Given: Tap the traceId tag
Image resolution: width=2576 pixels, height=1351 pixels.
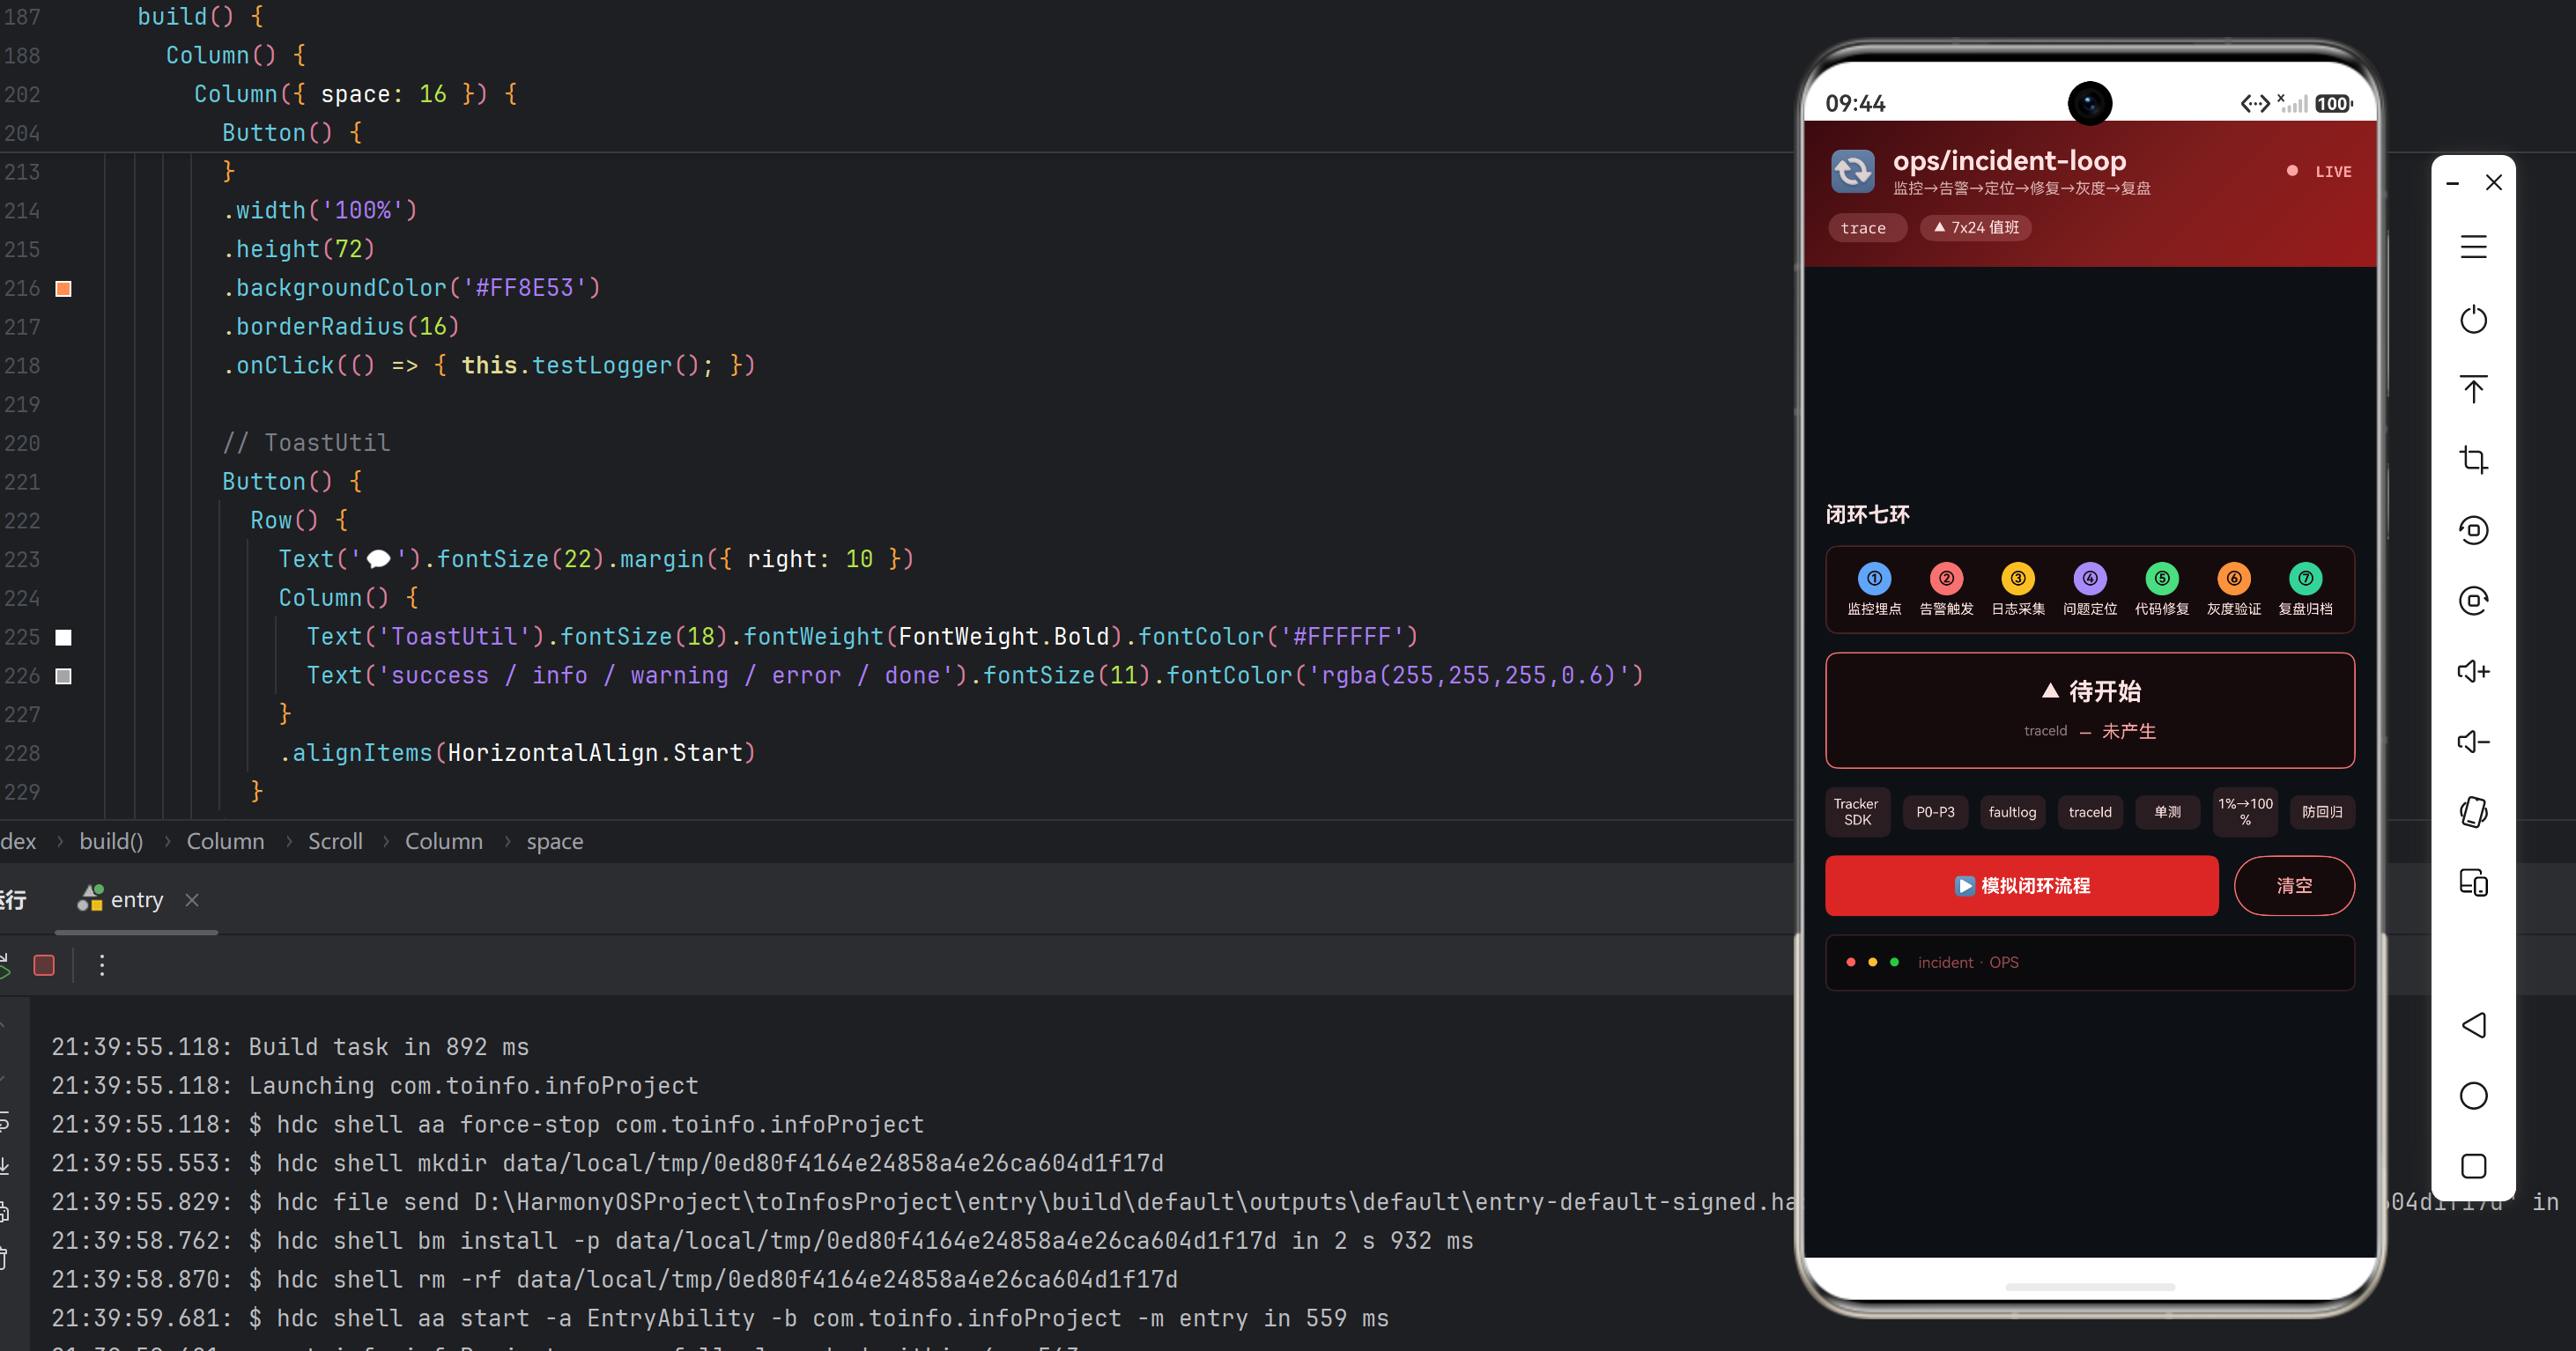Looking at the screenshot, I should click(2090, 812).
